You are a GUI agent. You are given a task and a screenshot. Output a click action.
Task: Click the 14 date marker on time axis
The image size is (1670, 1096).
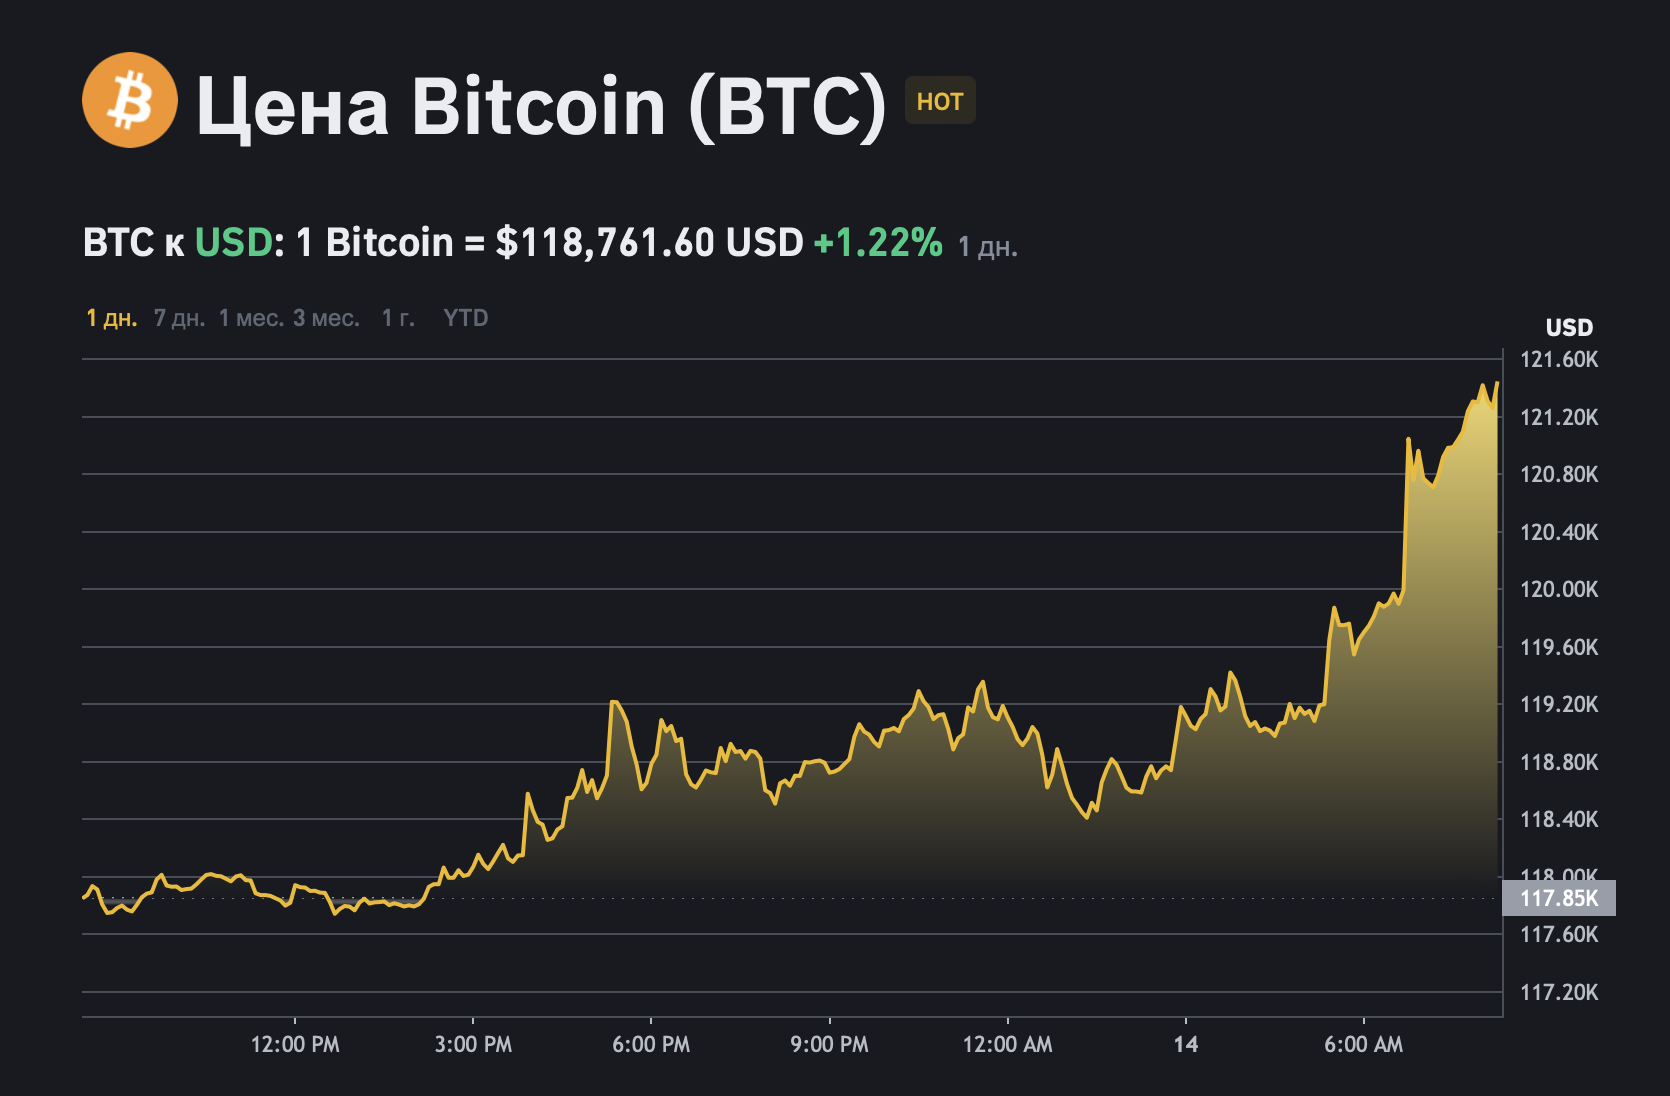tap(1185, 1045)
